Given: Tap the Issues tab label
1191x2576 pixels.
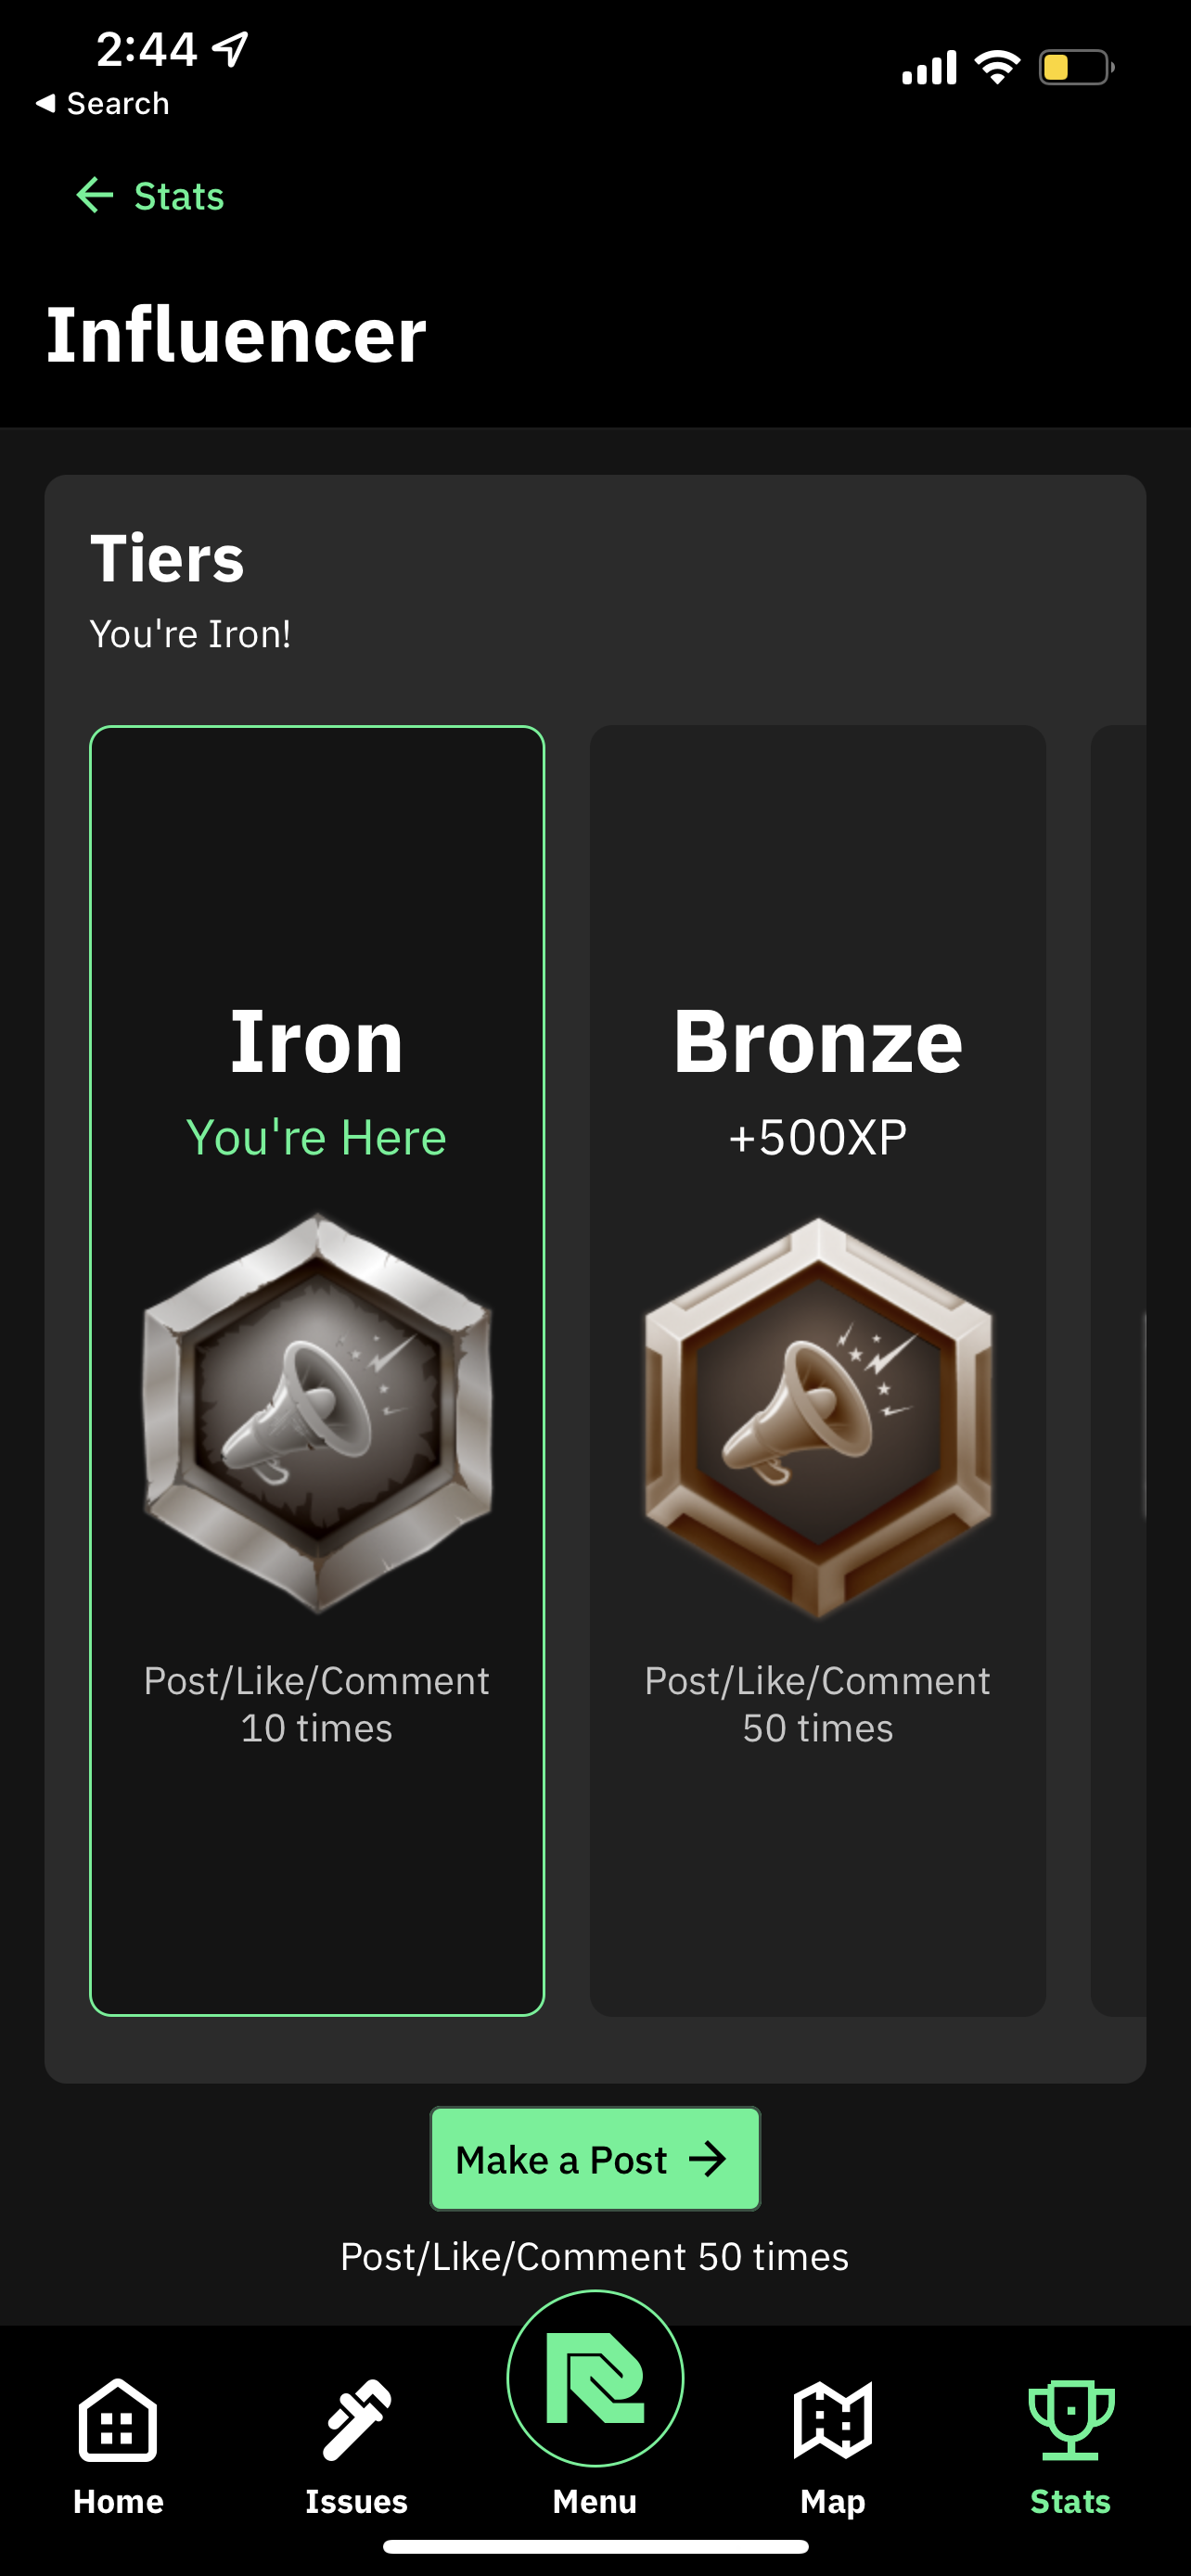Looking at the screenshot, I should pos(356,2501).
